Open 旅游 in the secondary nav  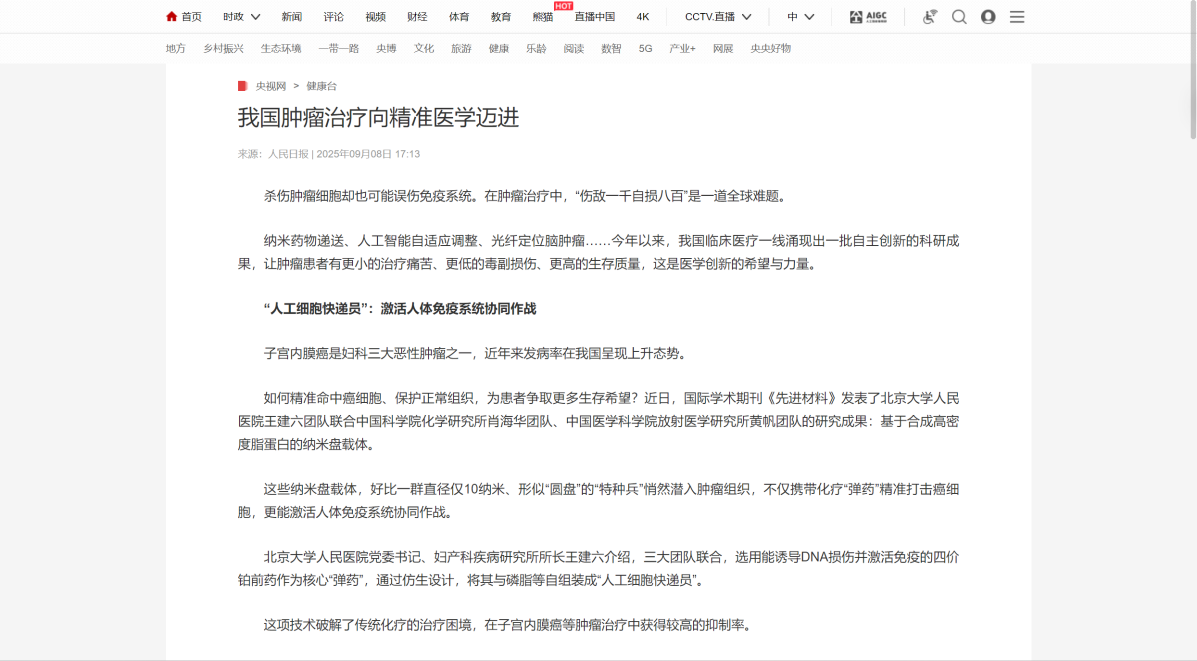pos(461,48)
